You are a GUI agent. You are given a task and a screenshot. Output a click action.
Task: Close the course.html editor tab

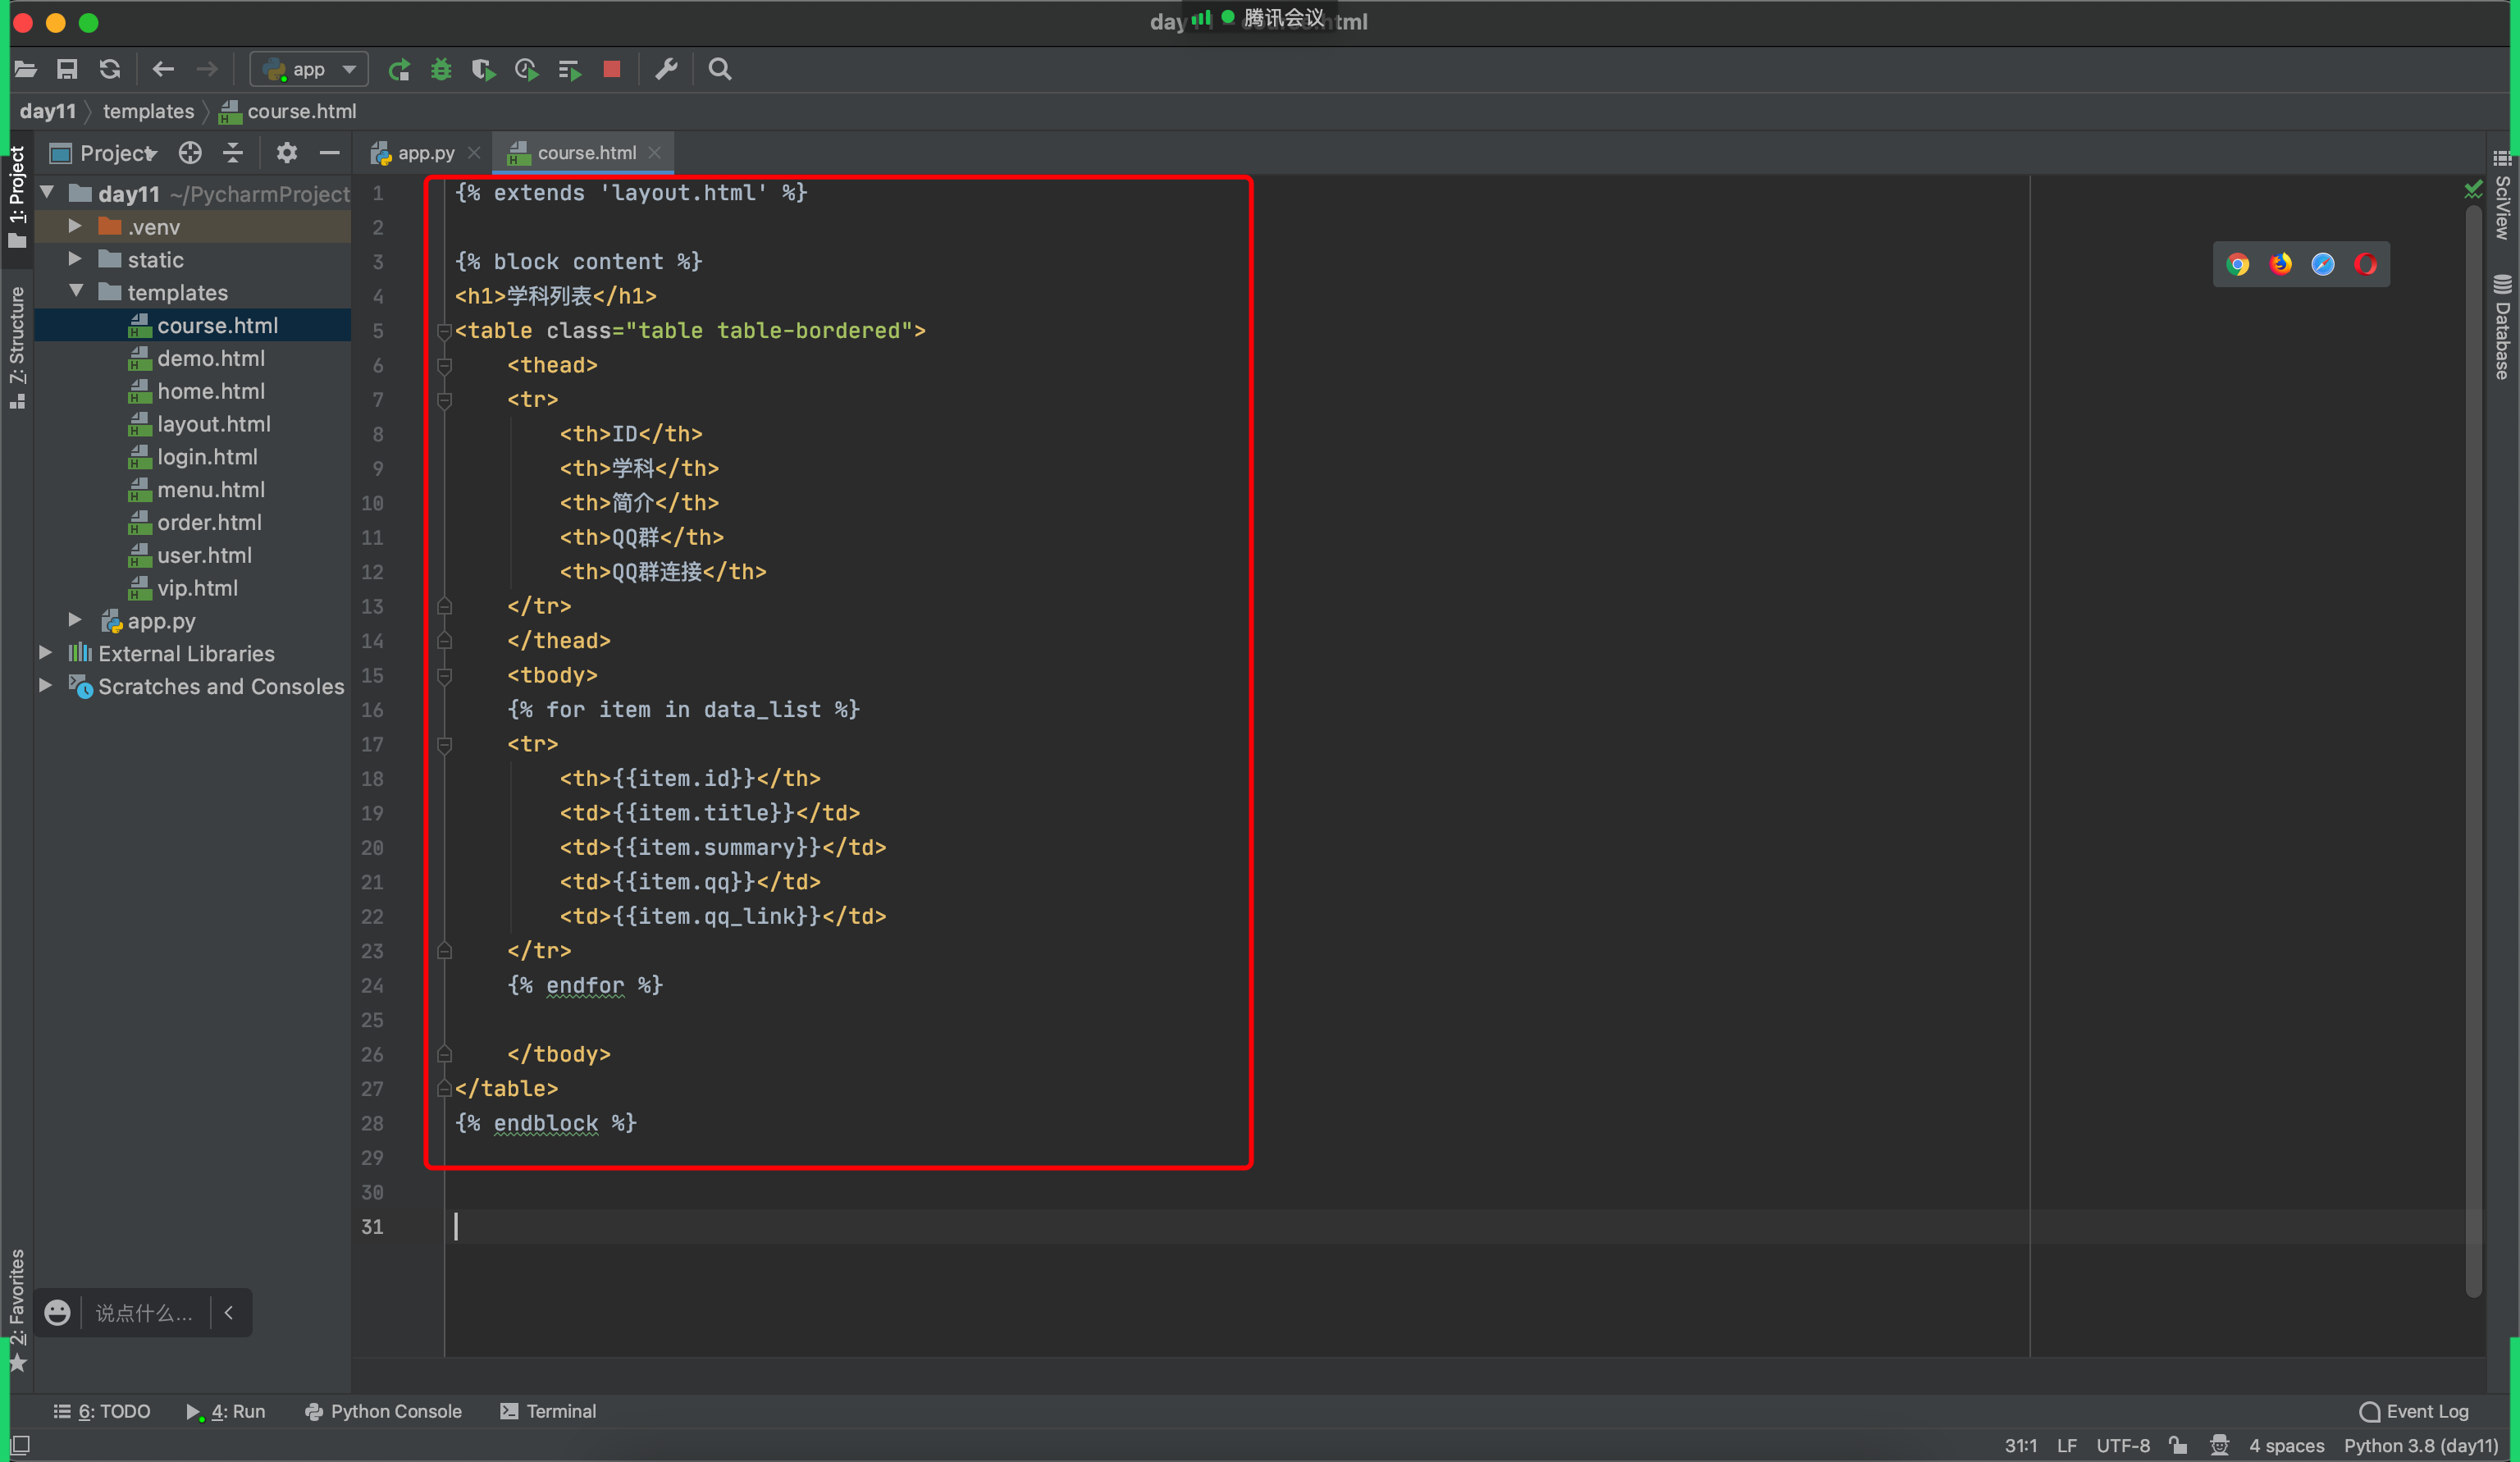click(x=655, y=153)
